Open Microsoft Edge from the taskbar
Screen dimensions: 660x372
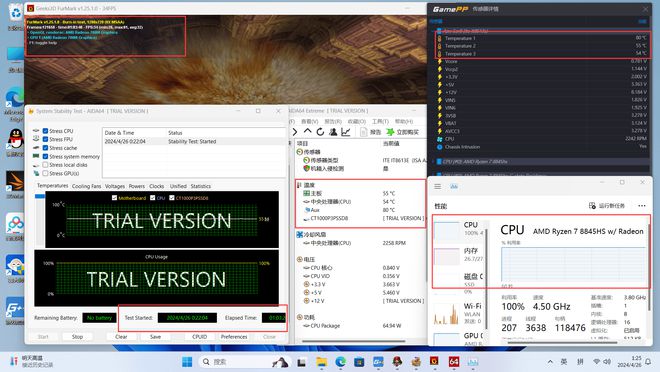[x=341, y=361]
